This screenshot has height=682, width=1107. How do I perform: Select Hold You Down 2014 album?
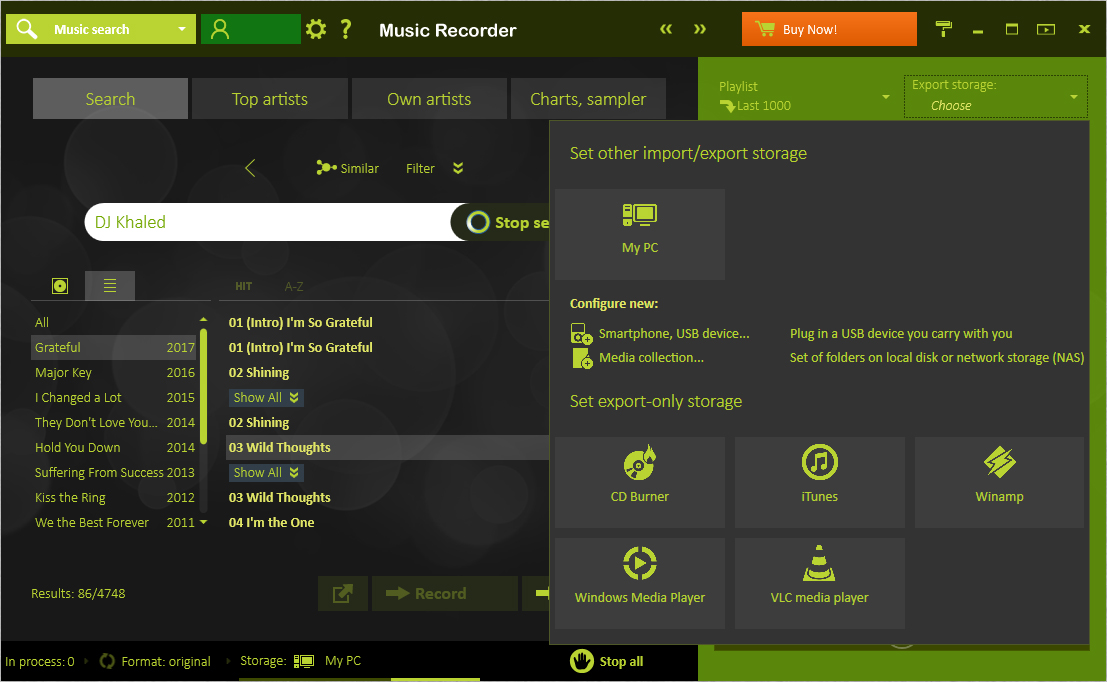(x=114, y=448)
